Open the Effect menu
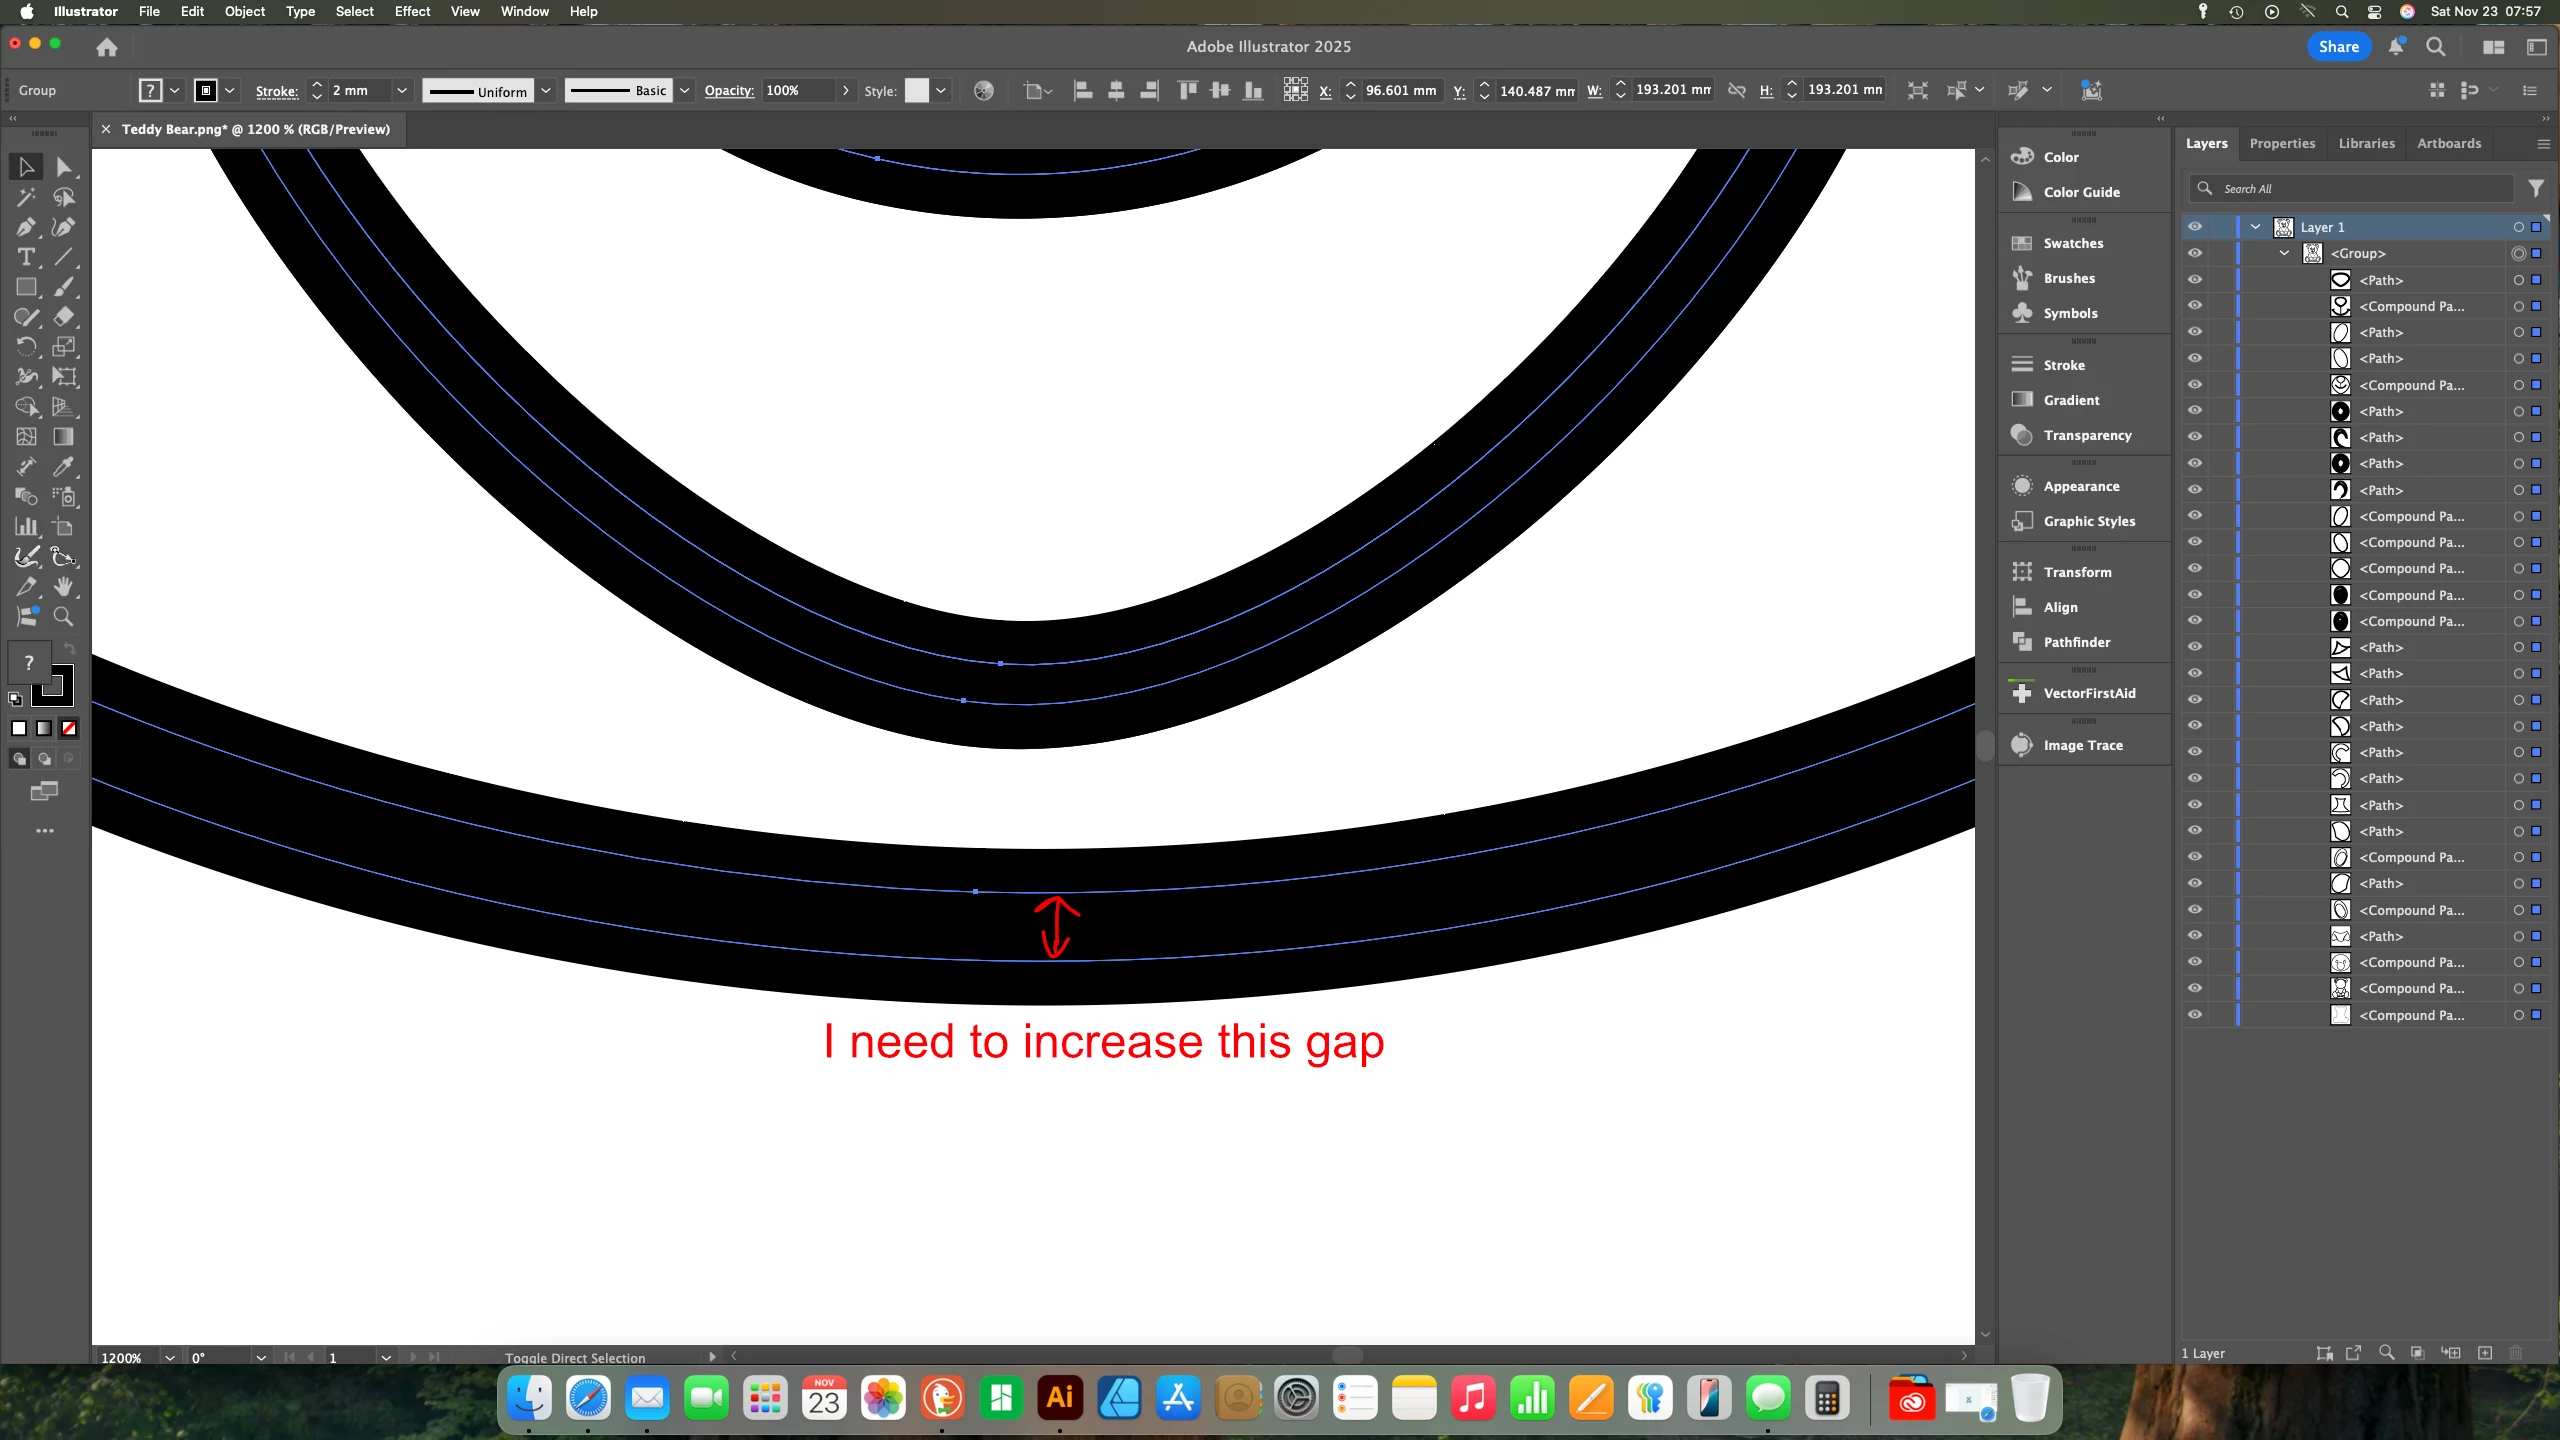This screenshot has width=2560, height=1440. 411,11
